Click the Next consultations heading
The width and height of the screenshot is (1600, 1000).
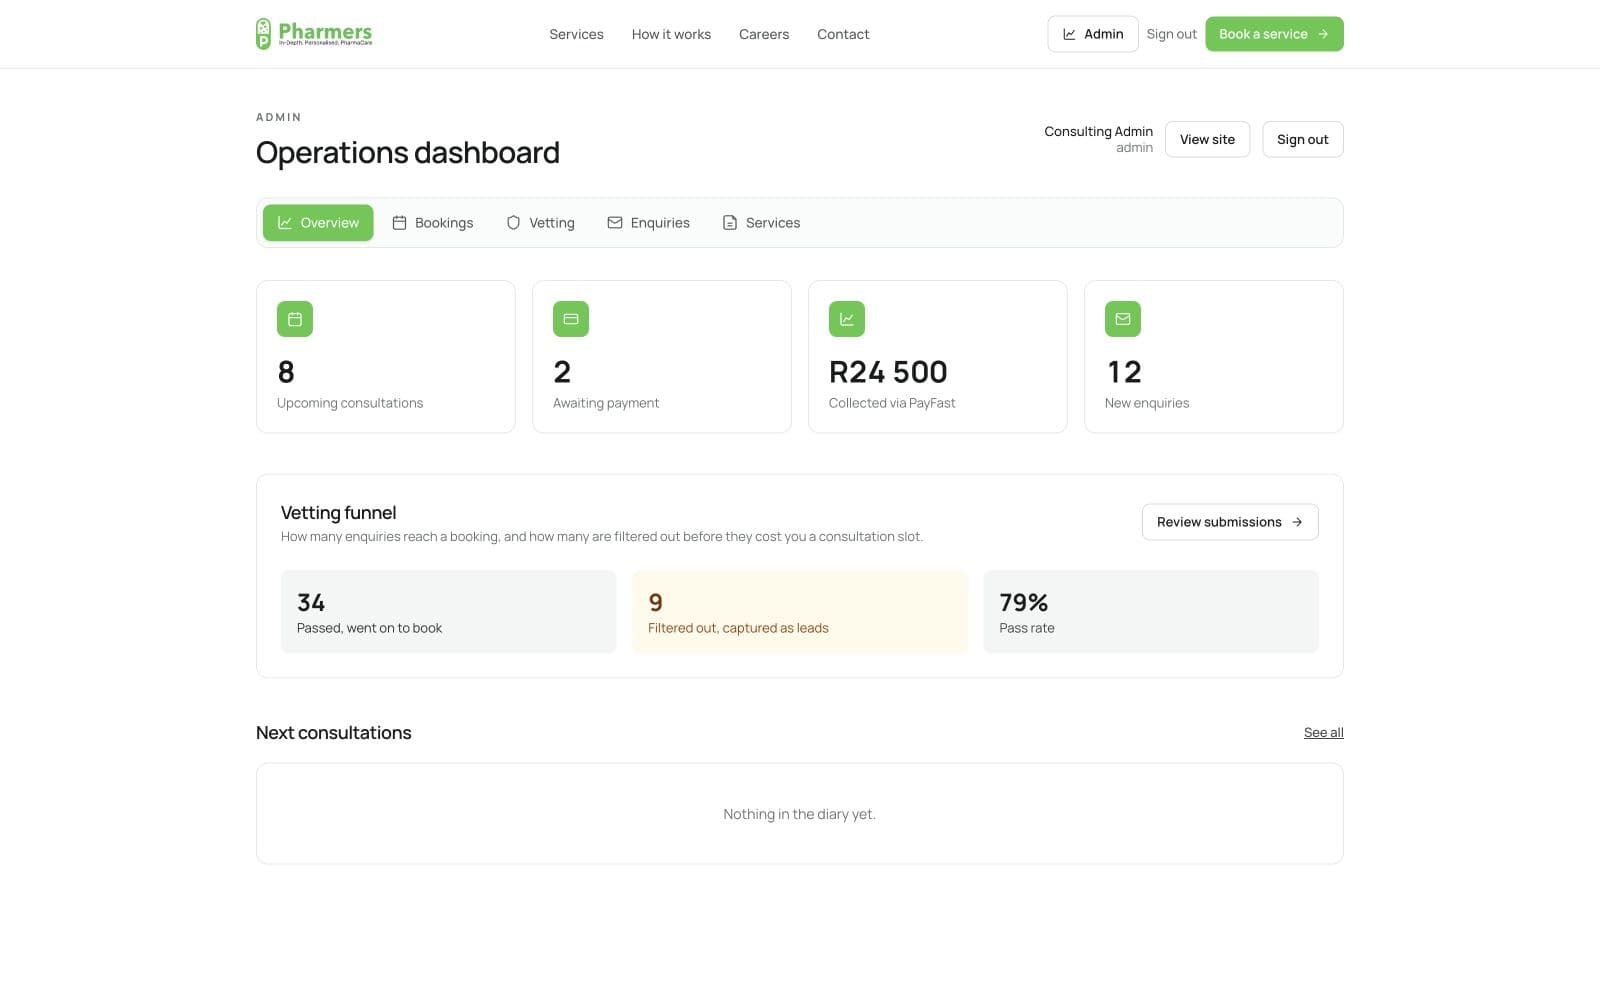(333, 733)
